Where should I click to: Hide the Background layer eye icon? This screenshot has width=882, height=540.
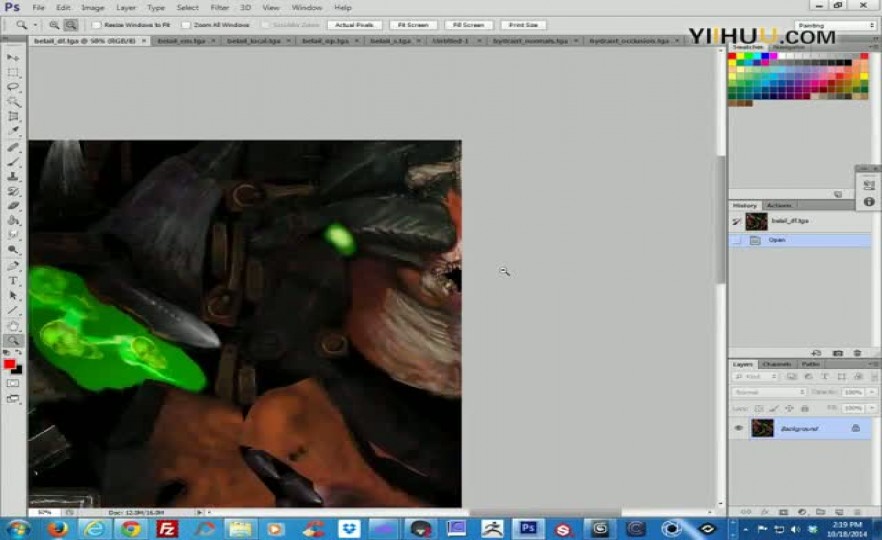(x=739, y=428)
